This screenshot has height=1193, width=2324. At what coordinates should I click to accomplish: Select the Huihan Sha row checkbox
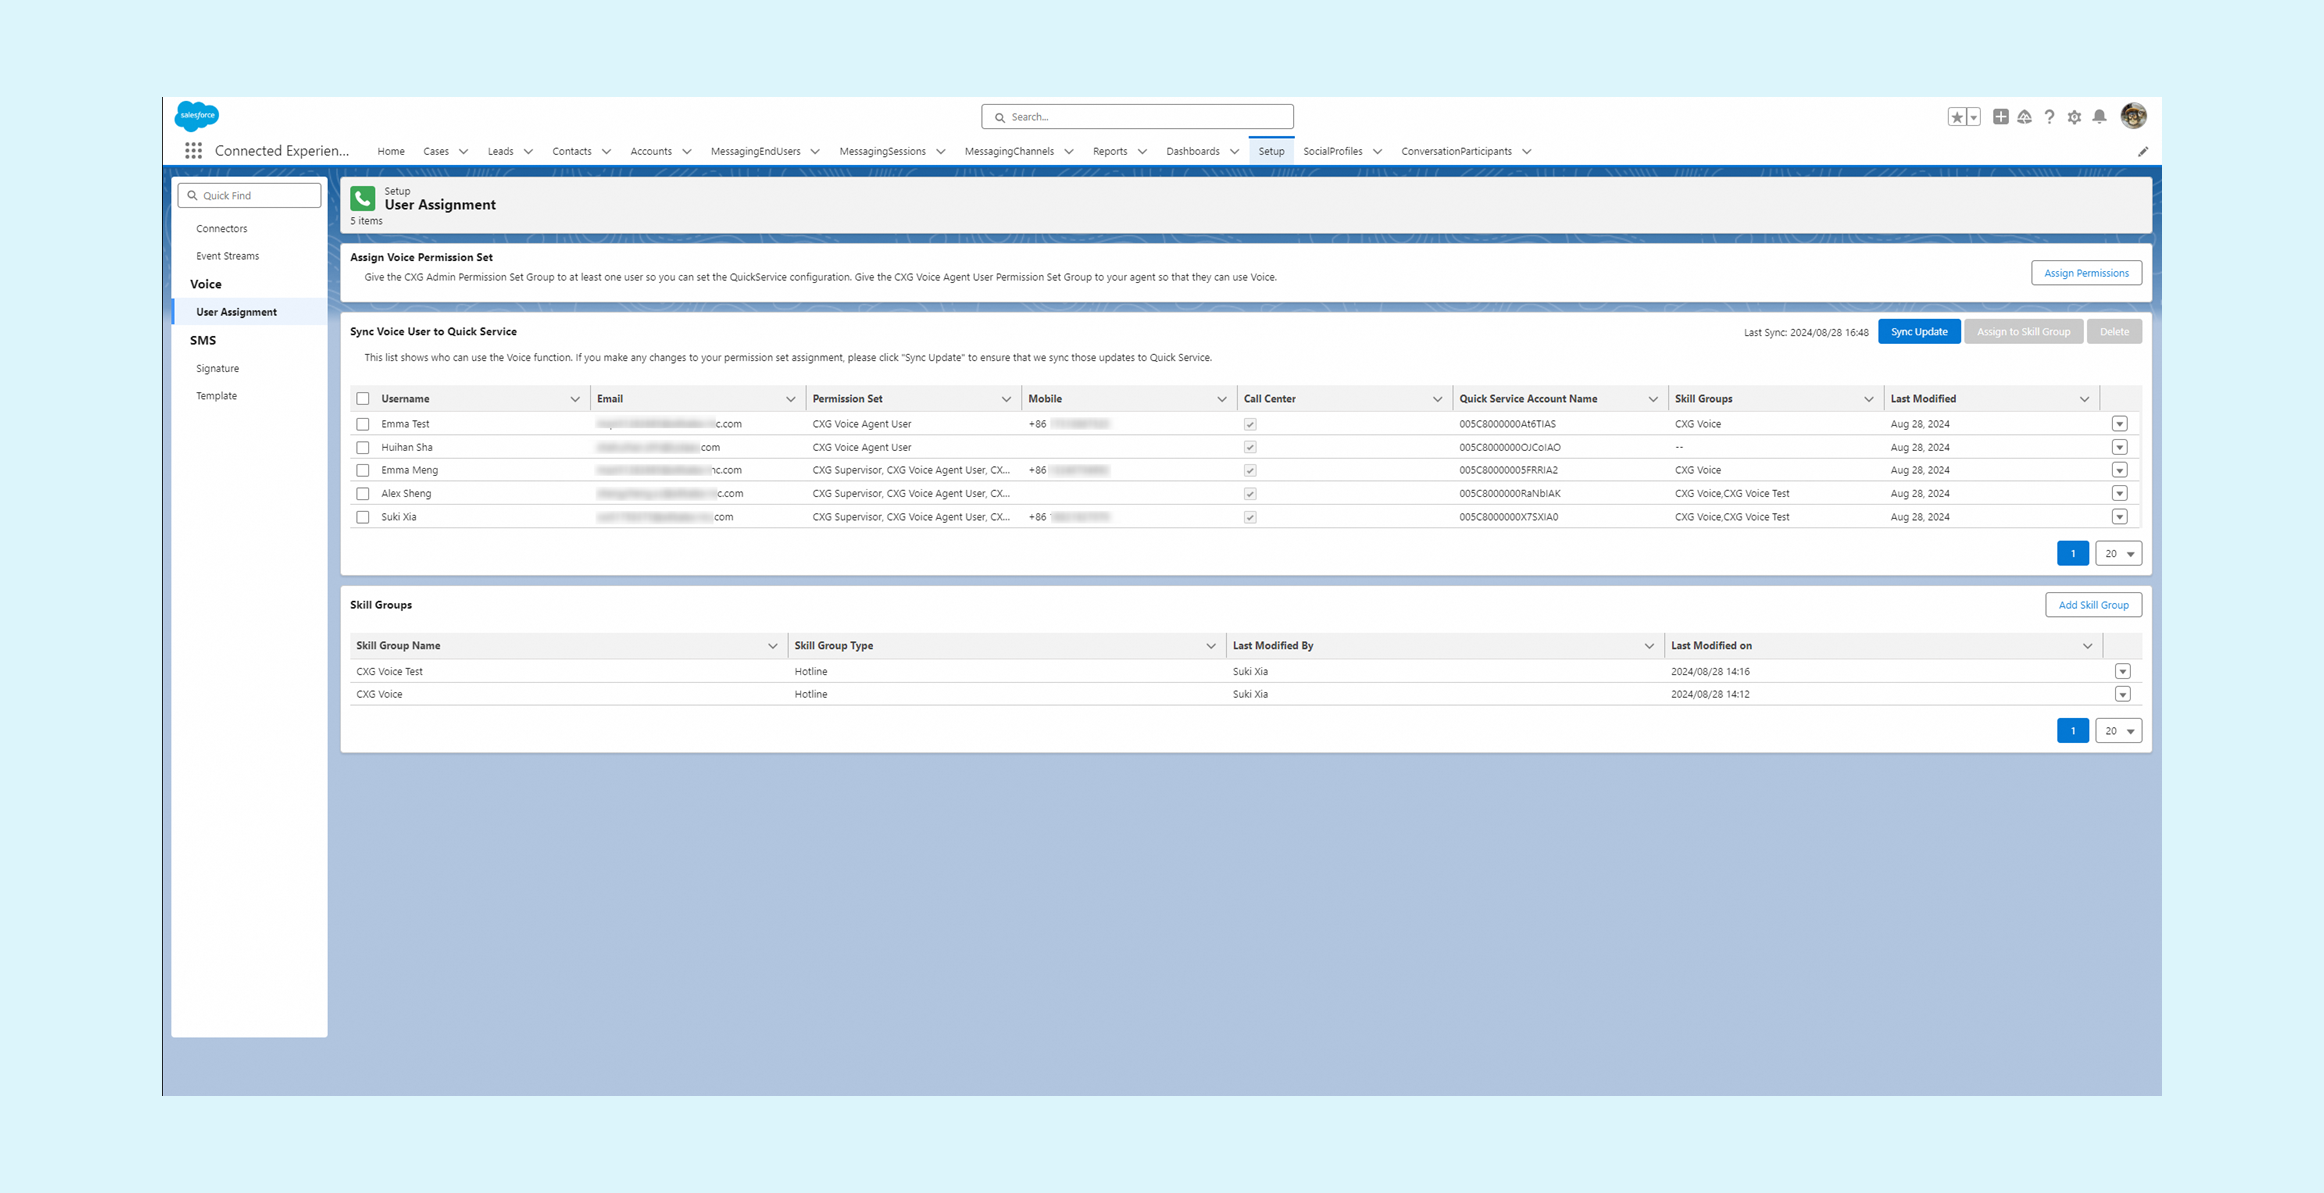(363, 448)
